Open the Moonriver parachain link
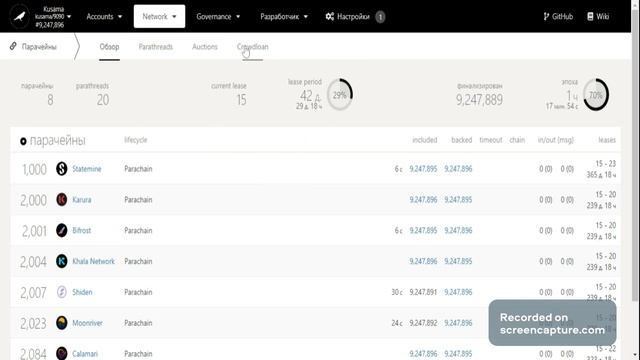 click(87, 323)
